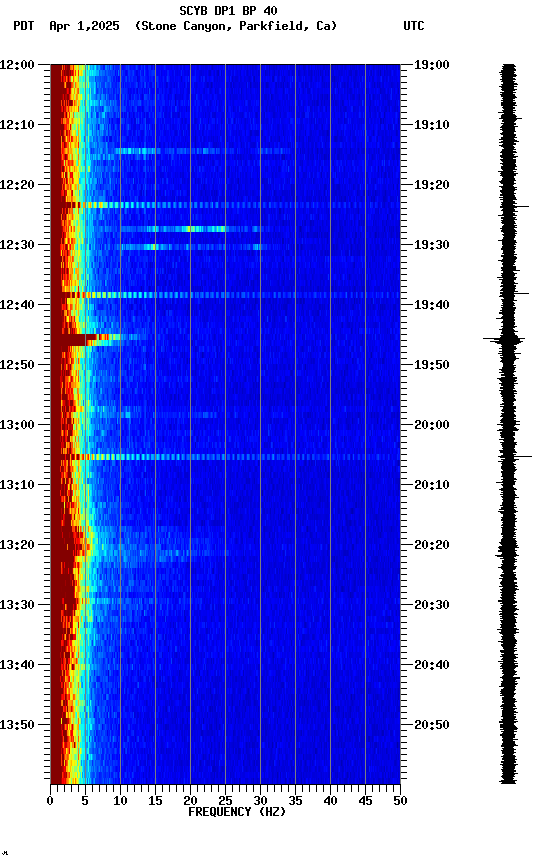The height and width of the screenshot is (864, 552).
Task: Click the 20:00 UTC time label
Action: [432, 425]
